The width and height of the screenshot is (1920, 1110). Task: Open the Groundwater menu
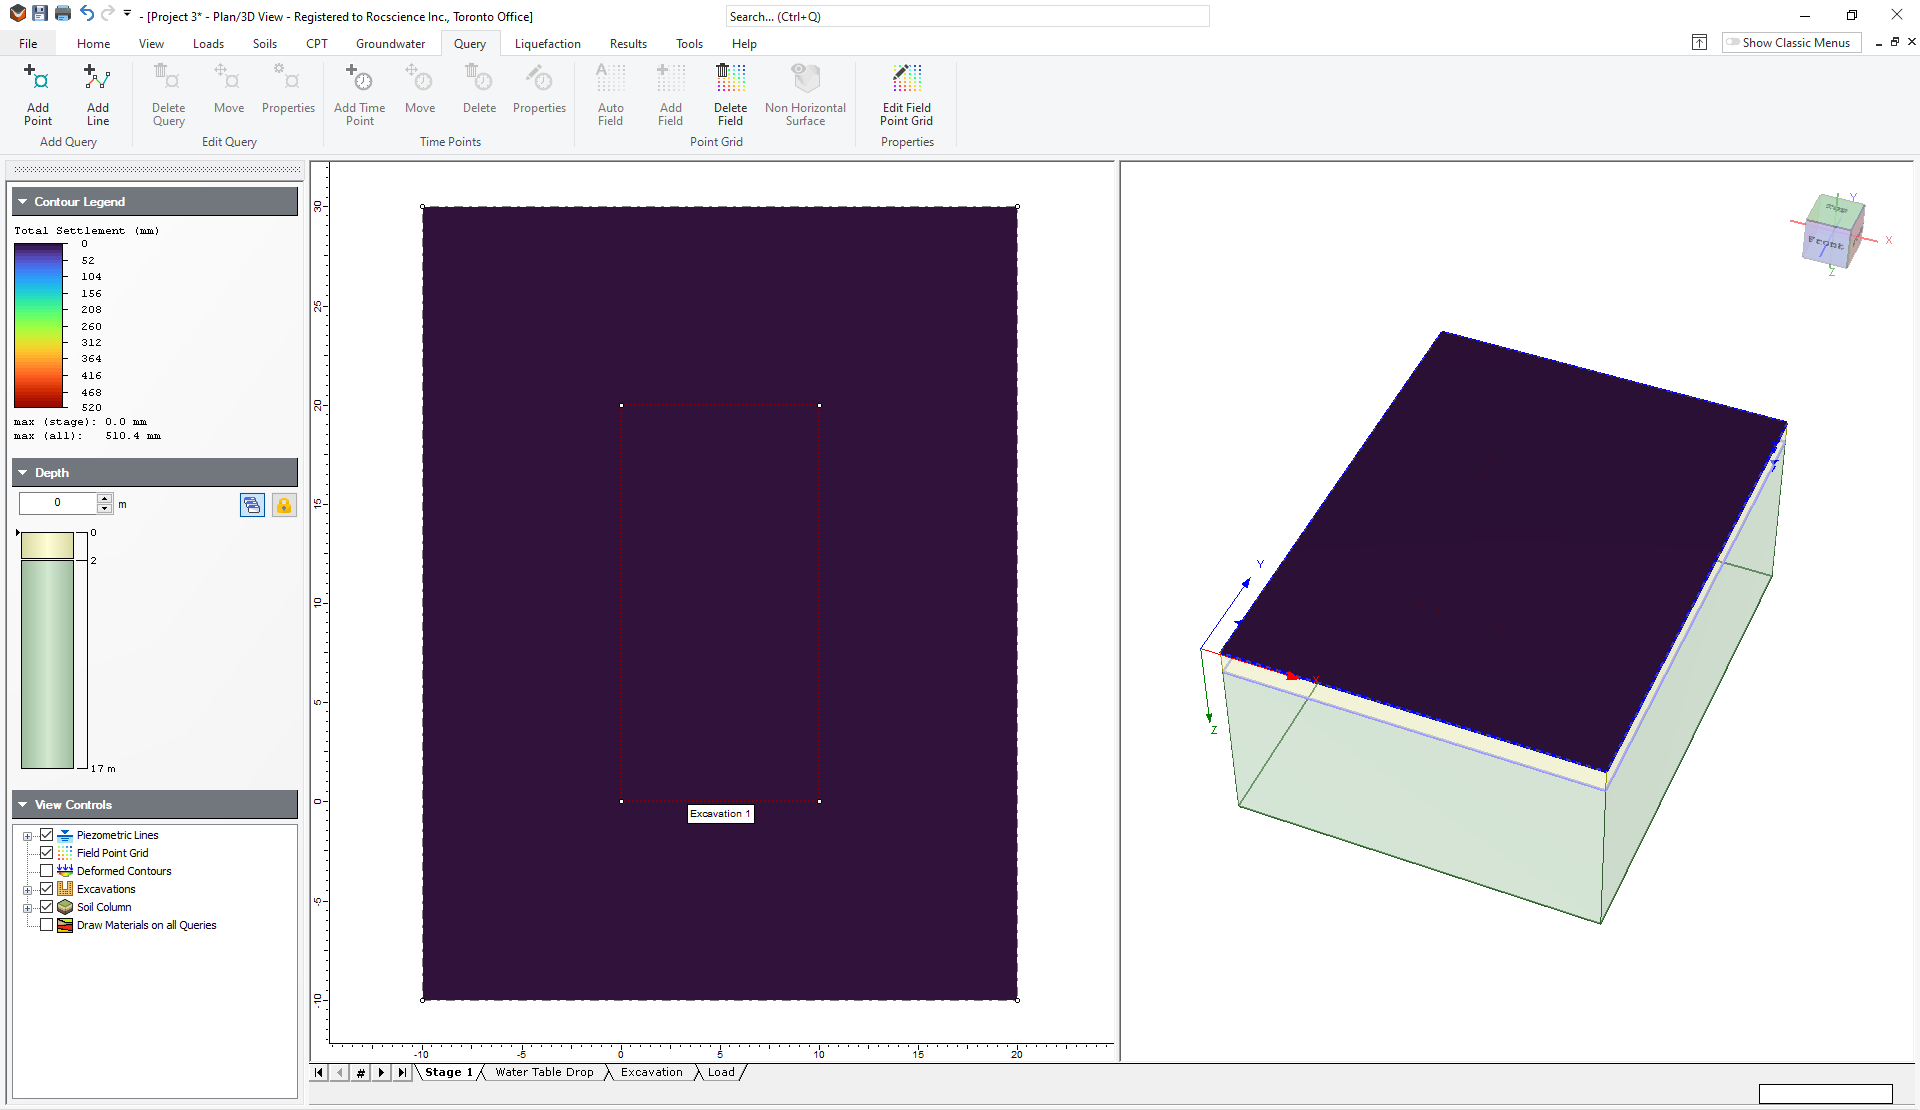(389, 43)
